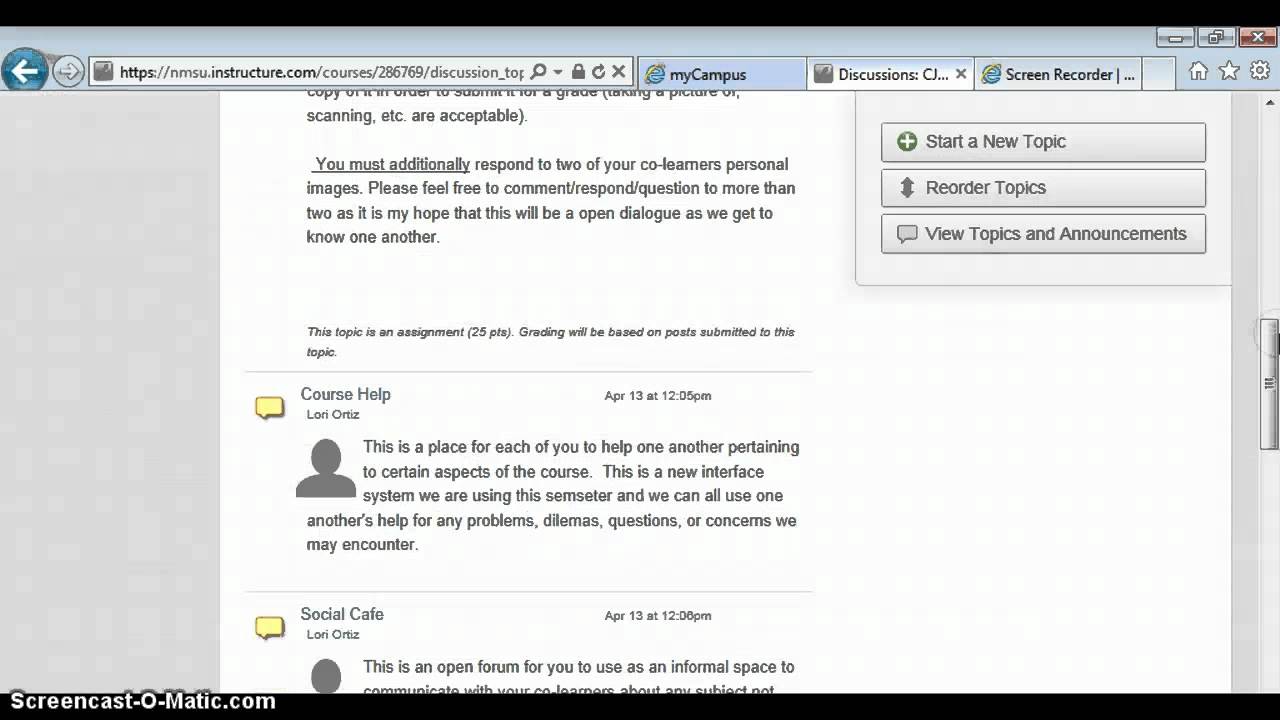
Task: Go back with the browser back arrow
Action: pos(25,71)
